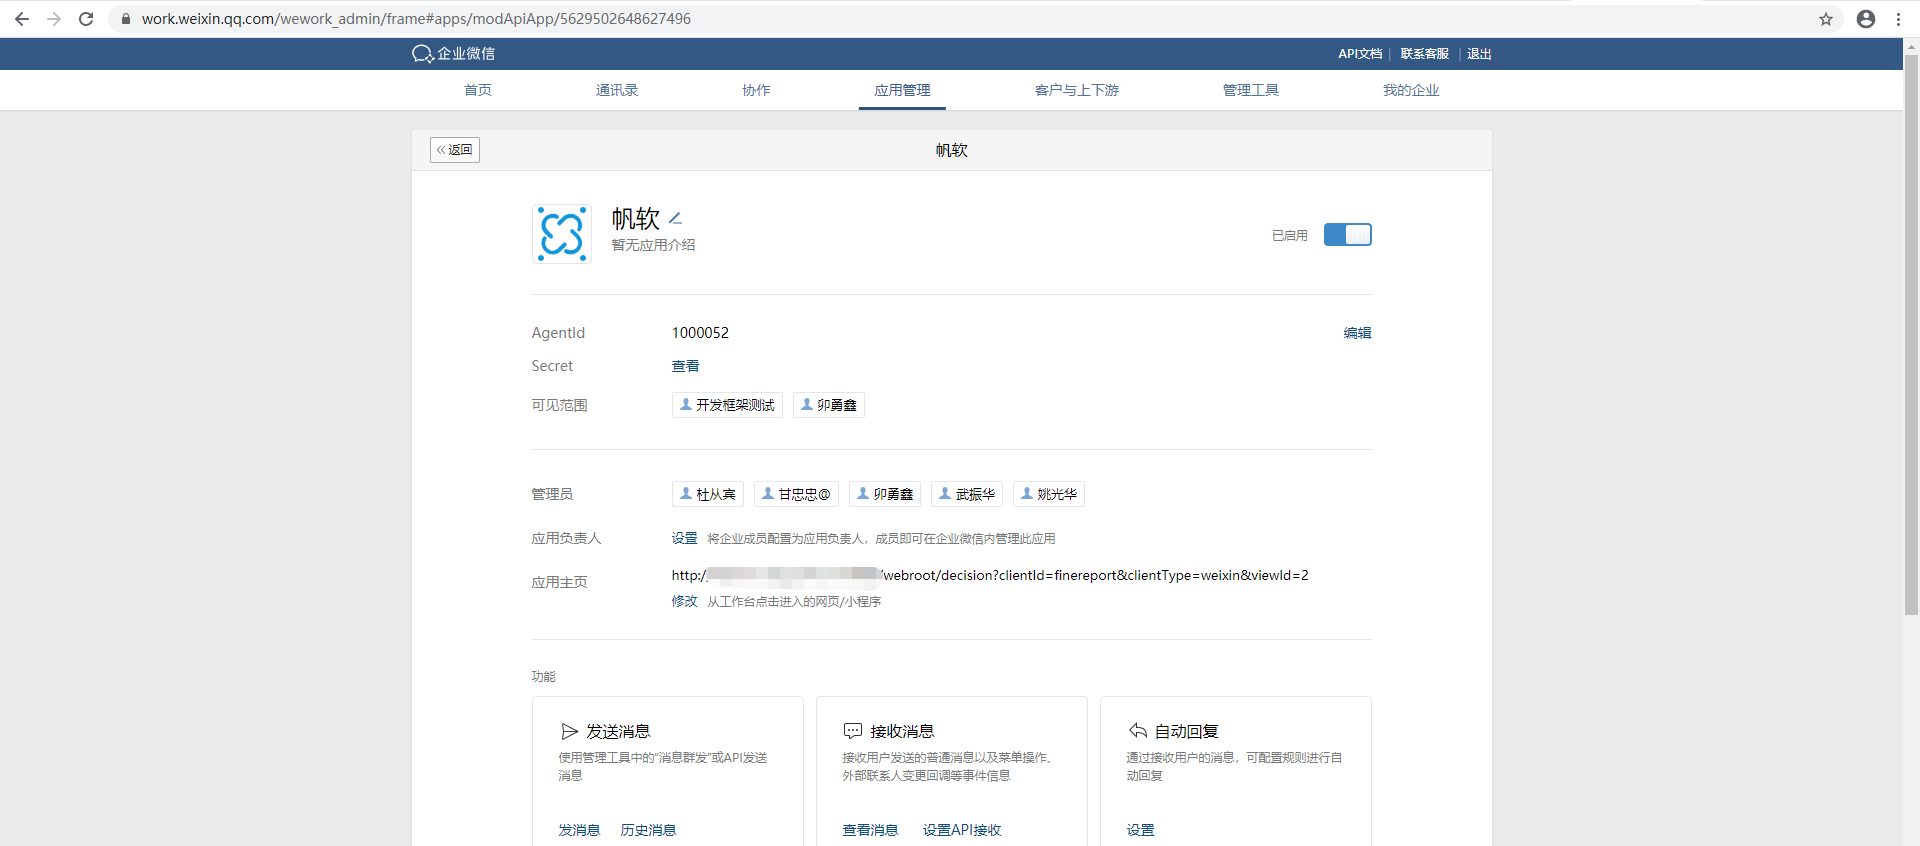Bookmark this page with star icon

(1826, 19)
